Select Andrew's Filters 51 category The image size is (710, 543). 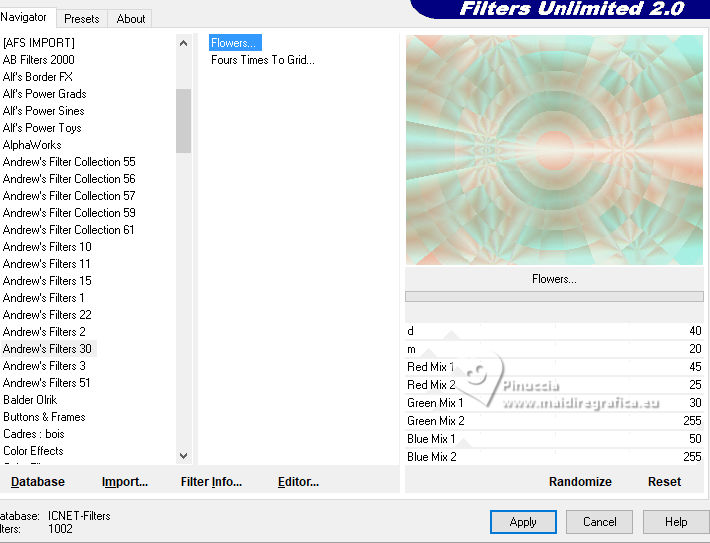[x=47, y=383]
